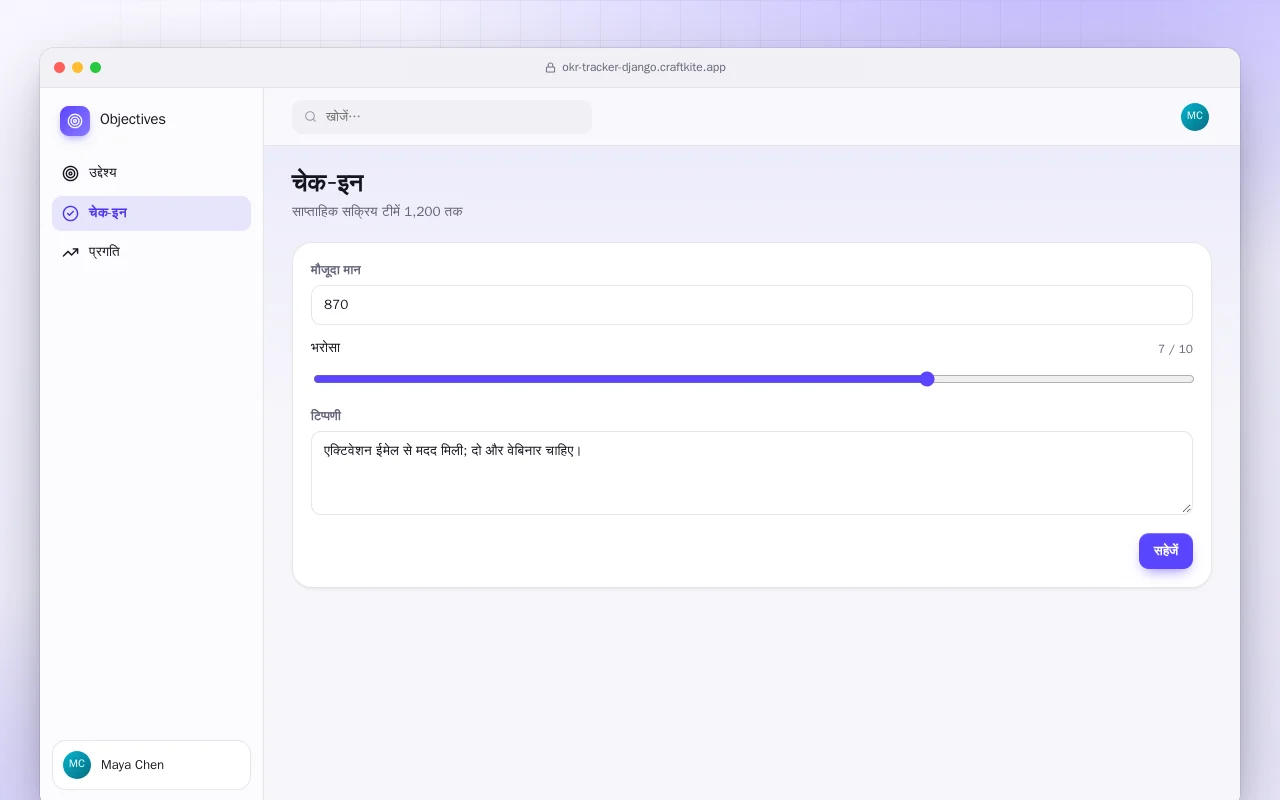Click the trending arrow icon beside प्रगति
This screenshot has width=1280, height=800.
point(70,253)
